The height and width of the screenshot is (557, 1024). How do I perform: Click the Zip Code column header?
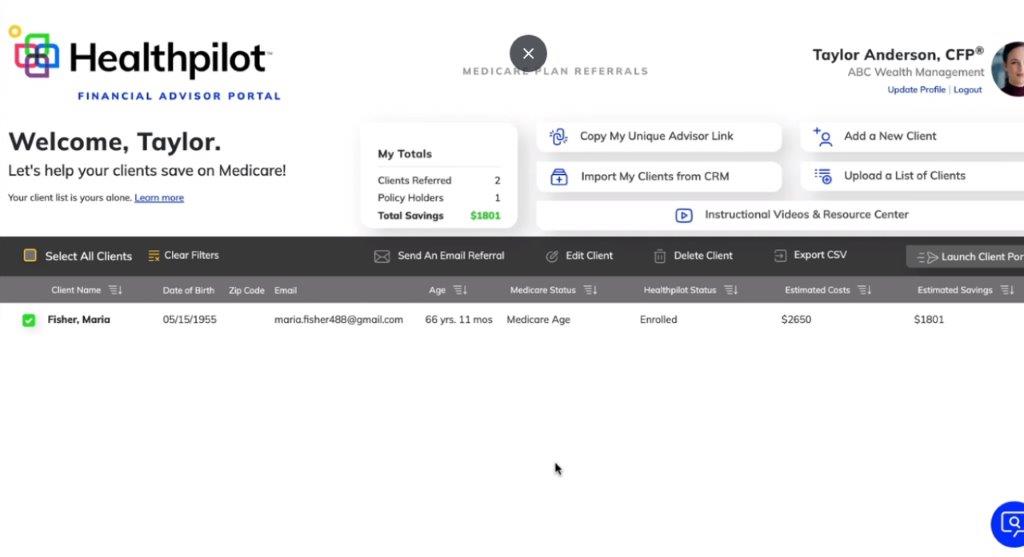246,291
